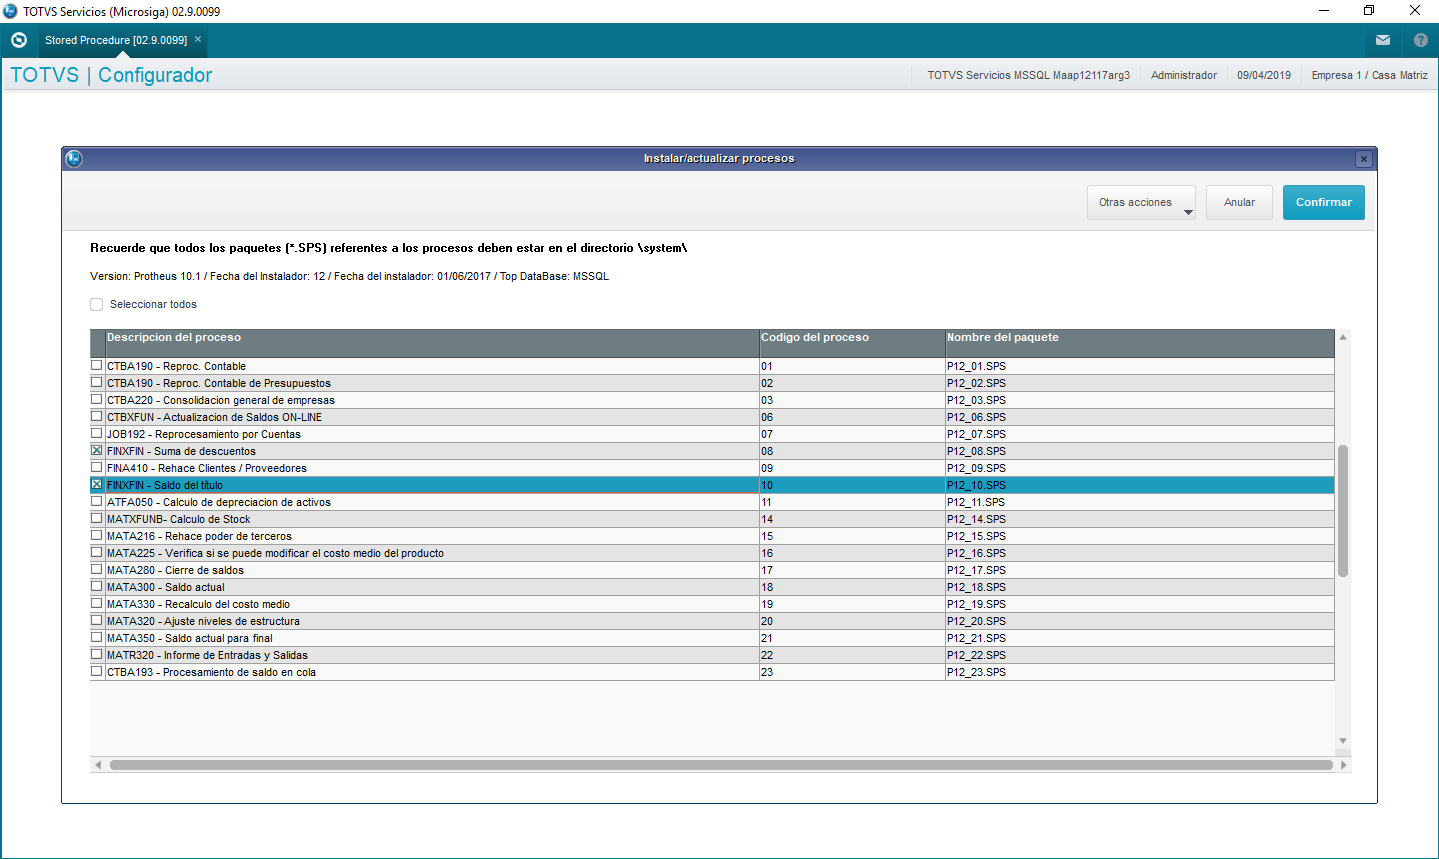1439x859 pixels.
Task: Click the Nombre del paquete column header
Action: pos(1139,343)
